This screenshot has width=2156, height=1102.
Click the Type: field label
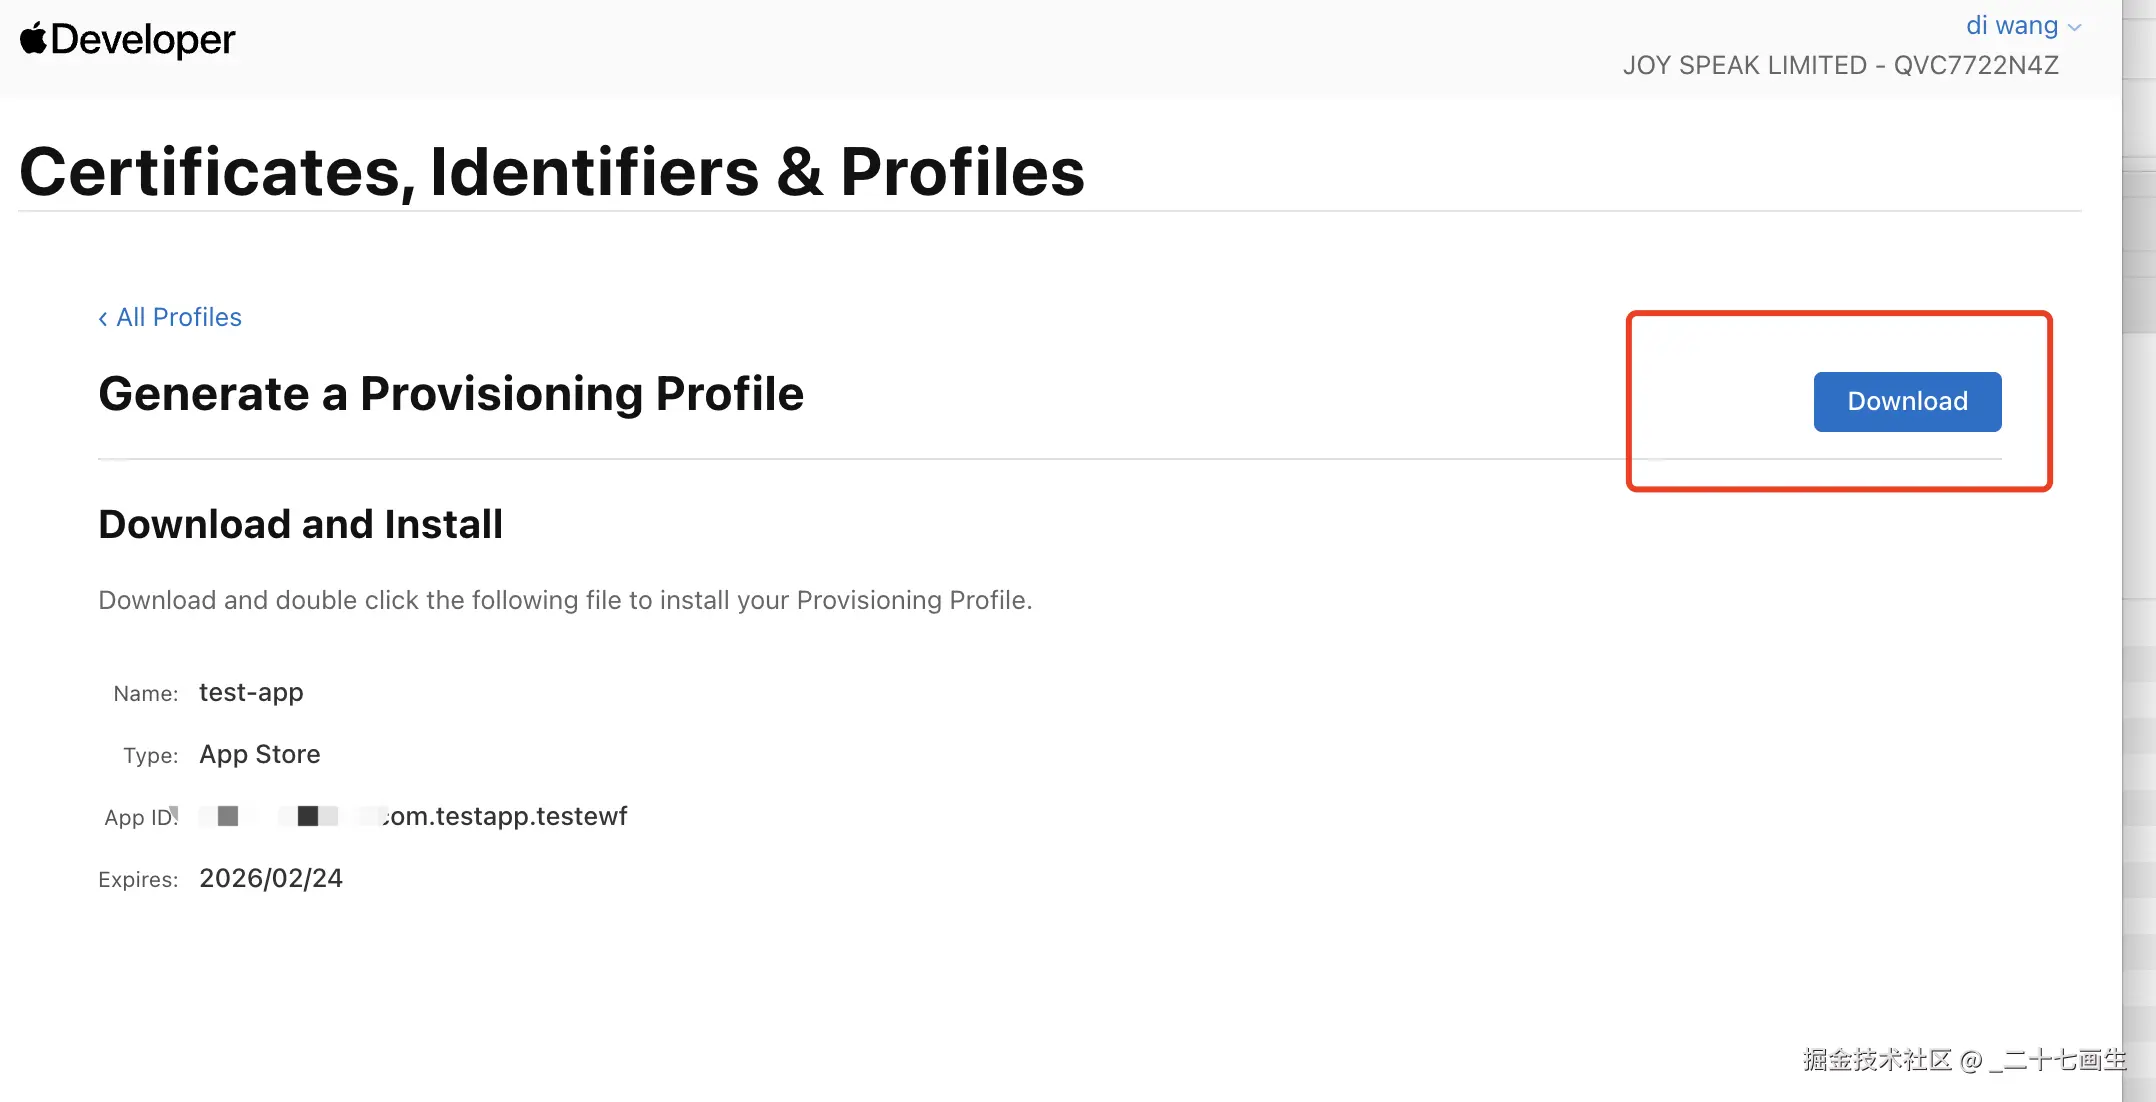[151, 756]
